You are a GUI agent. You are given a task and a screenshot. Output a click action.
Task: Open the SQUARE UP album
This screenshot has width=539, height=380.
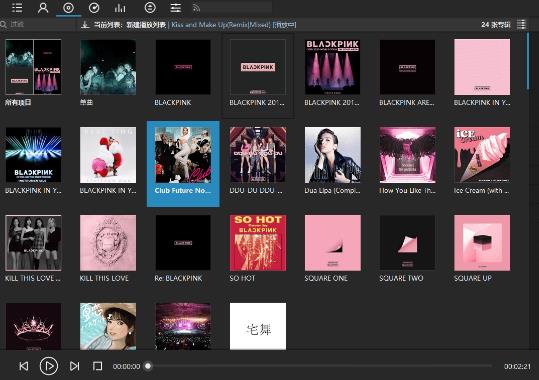tap(482, 243)
